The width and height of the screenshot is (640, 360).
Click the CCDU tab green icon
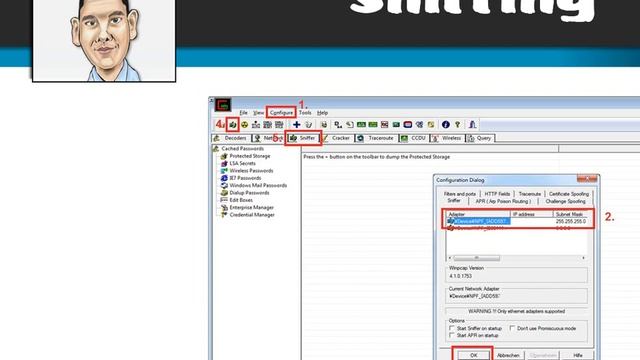click(404, 138)
